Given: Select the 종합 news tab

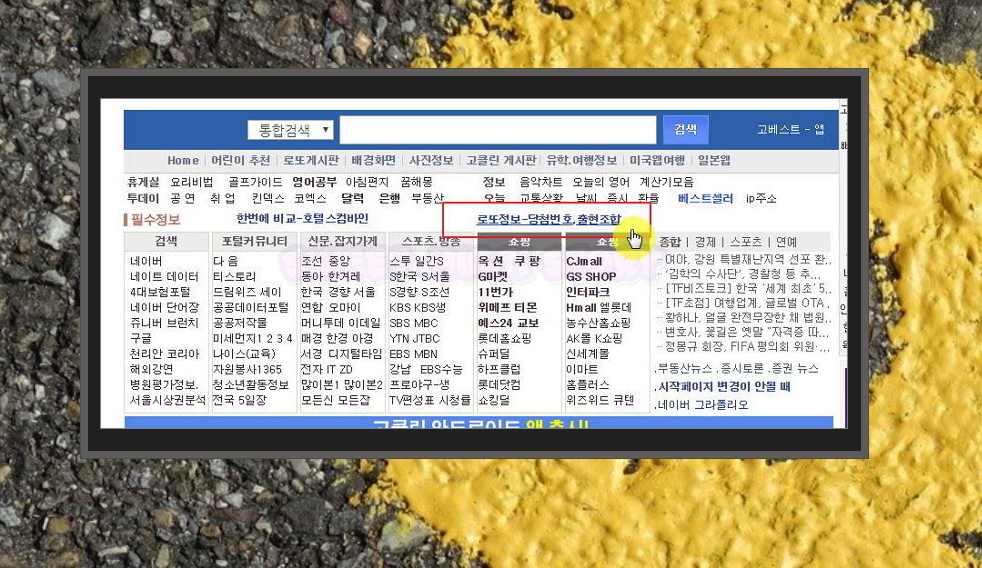Looking at the screenshot, I should [669, 242].
